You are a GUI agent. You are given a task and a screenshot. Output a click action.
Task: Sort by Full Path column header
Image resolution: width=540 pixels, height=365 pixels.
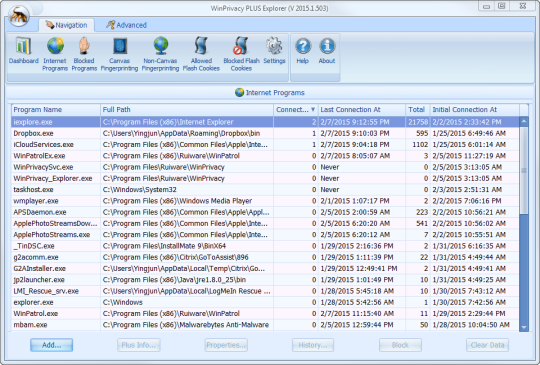187,110
